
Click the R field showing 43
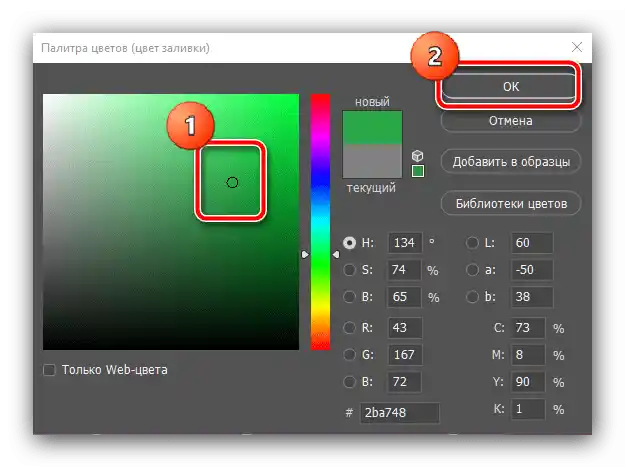tap(405, 328)
